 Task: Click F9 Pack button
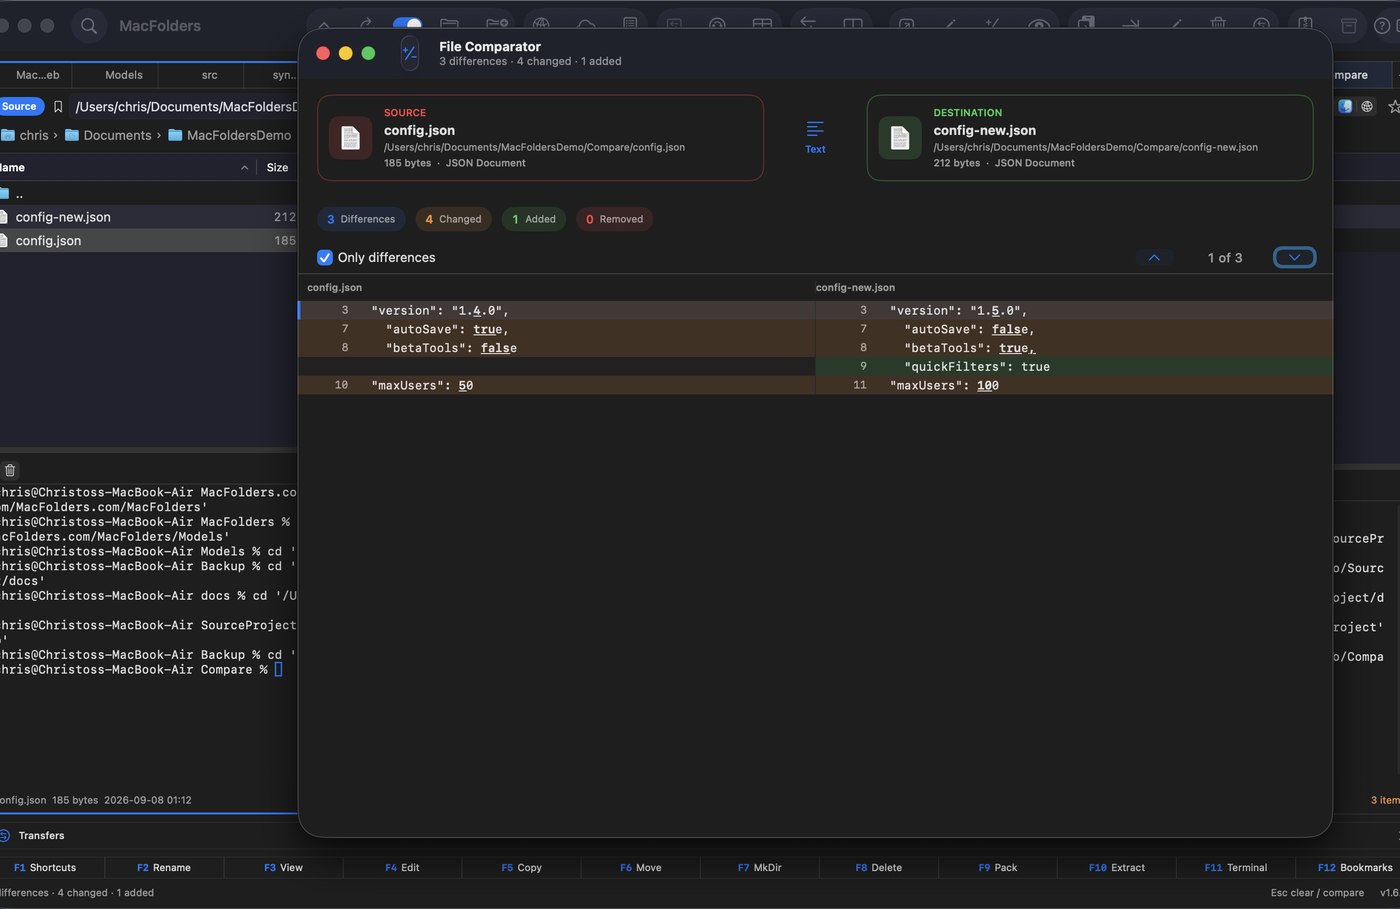click(997, 868)
